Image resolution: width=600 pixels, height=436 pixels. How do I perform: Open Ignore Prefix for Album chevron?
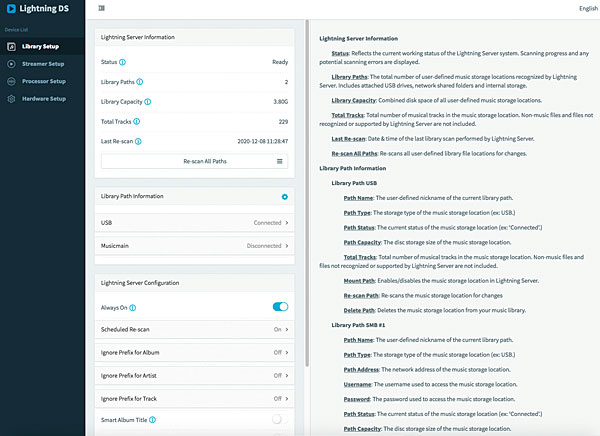click(287, 353)
